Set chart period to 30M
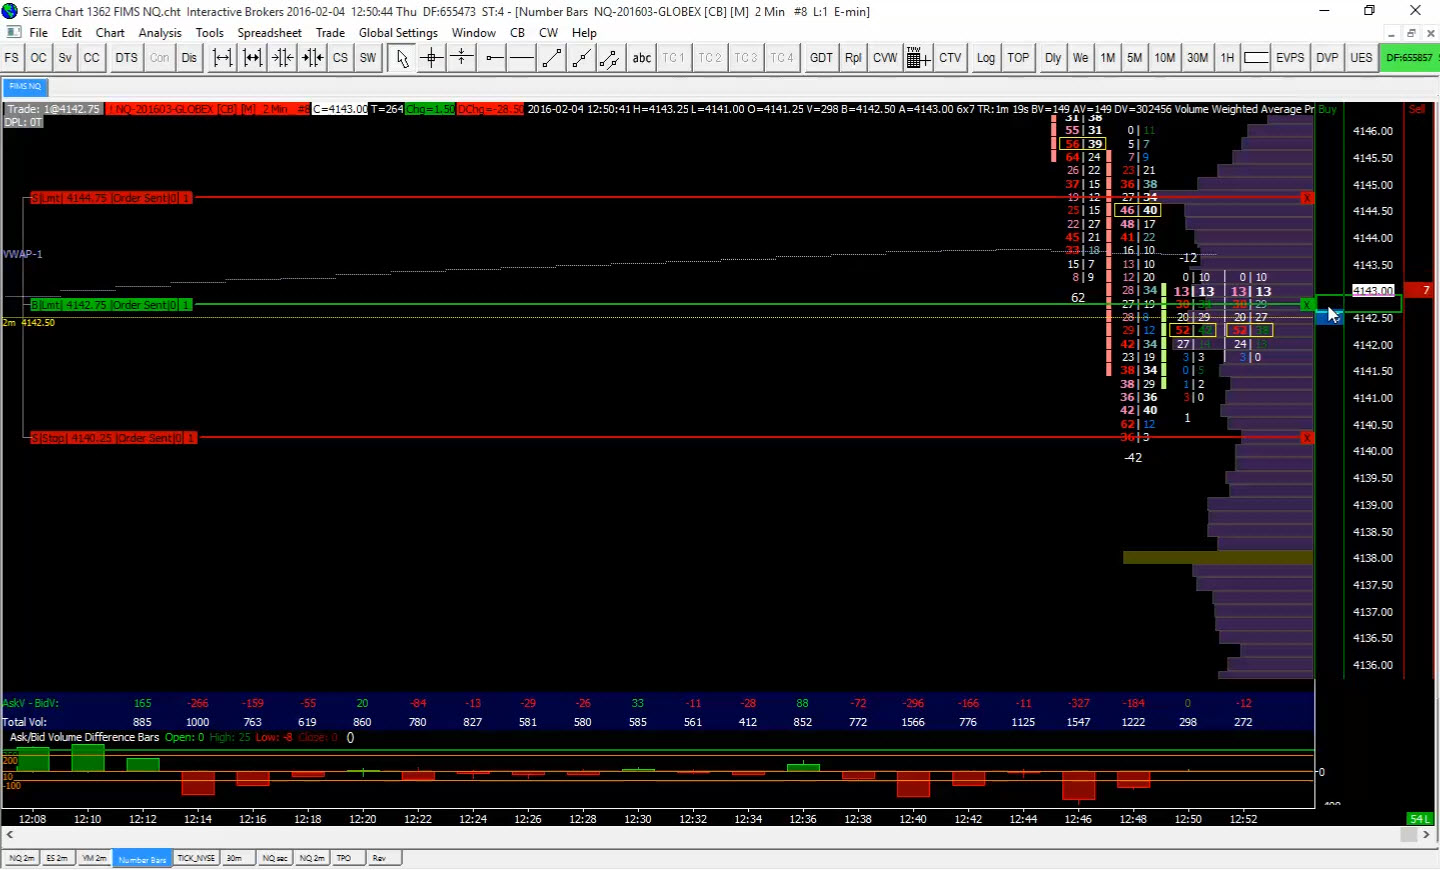Screen dimensions: 1440x870 tap(1198, 58)
